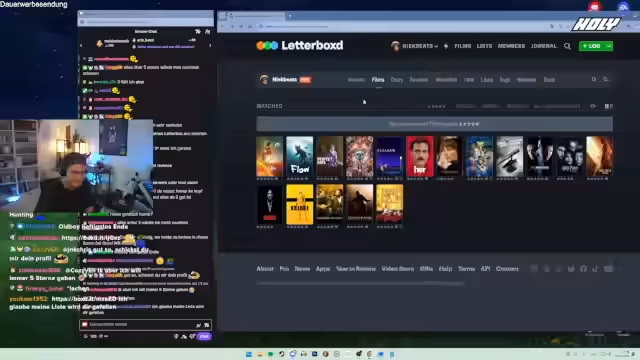Expand the NIEKBEATS account dropdown

(x=420, y=46)
